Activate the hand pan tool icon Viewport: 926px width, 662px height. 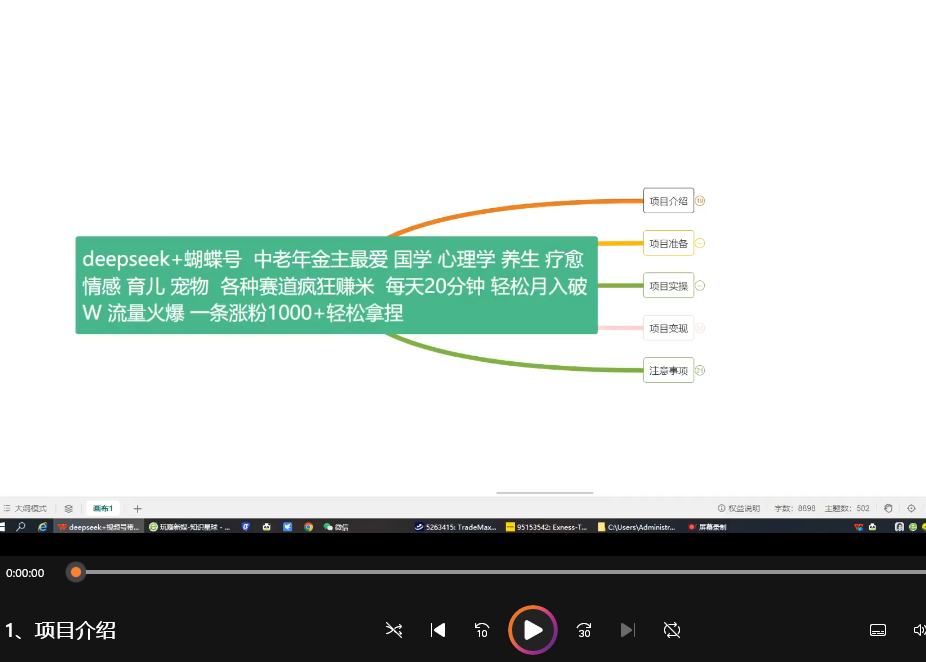coord(888,508)
